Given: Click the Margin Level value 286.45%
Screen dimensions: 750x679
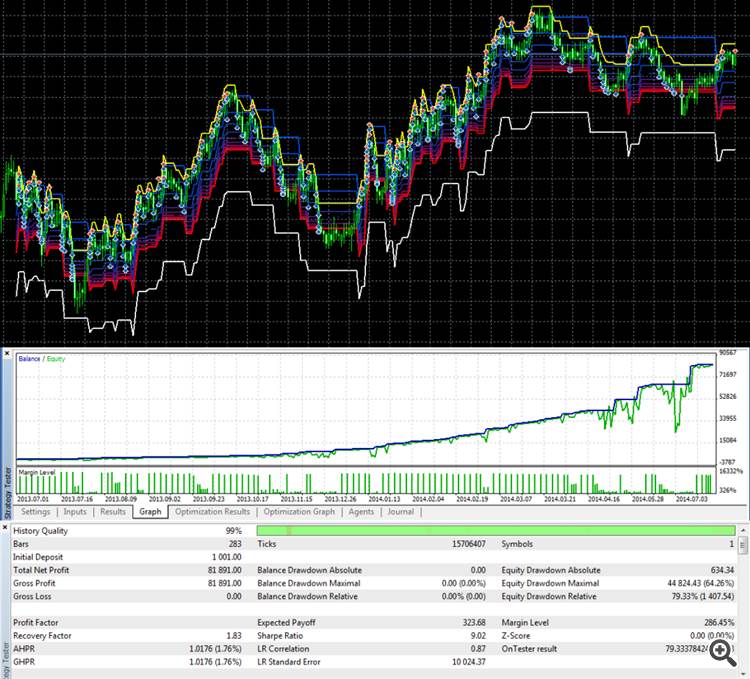Looking at the screenshot, I should pyautogui.click(x=719, y=623).
